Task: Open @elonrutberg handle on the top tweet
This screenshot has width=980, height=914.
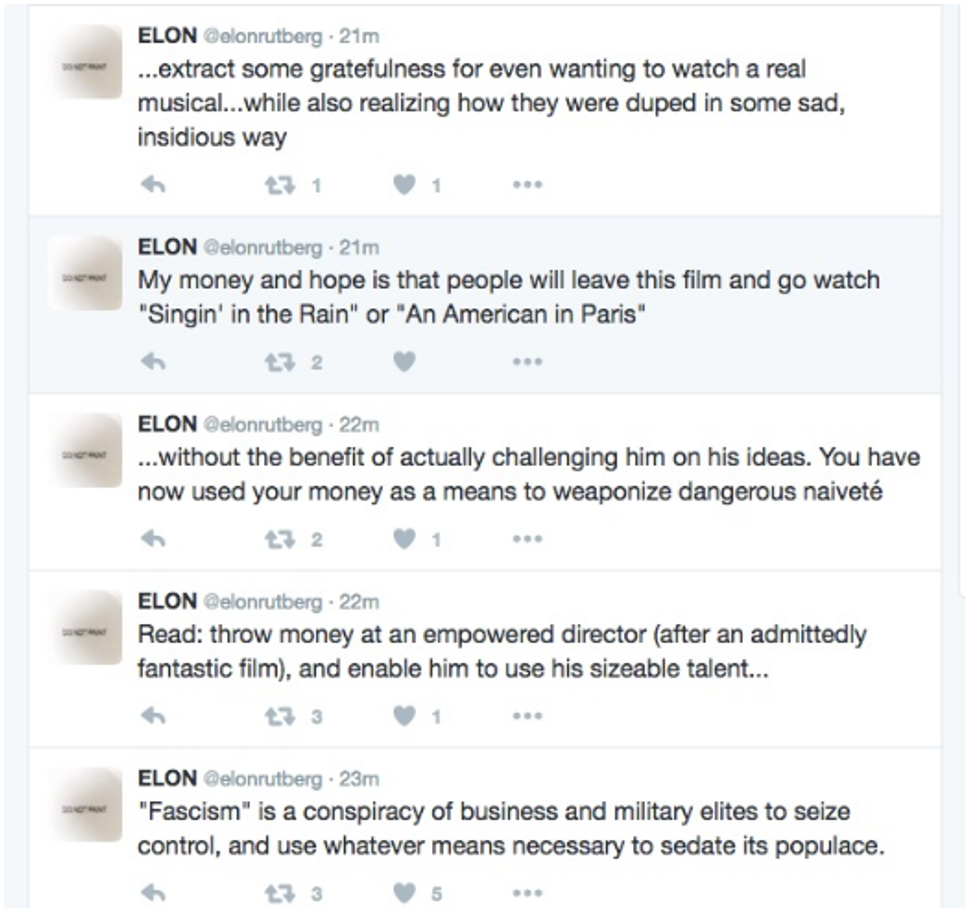Action: (x=264, y=37)
